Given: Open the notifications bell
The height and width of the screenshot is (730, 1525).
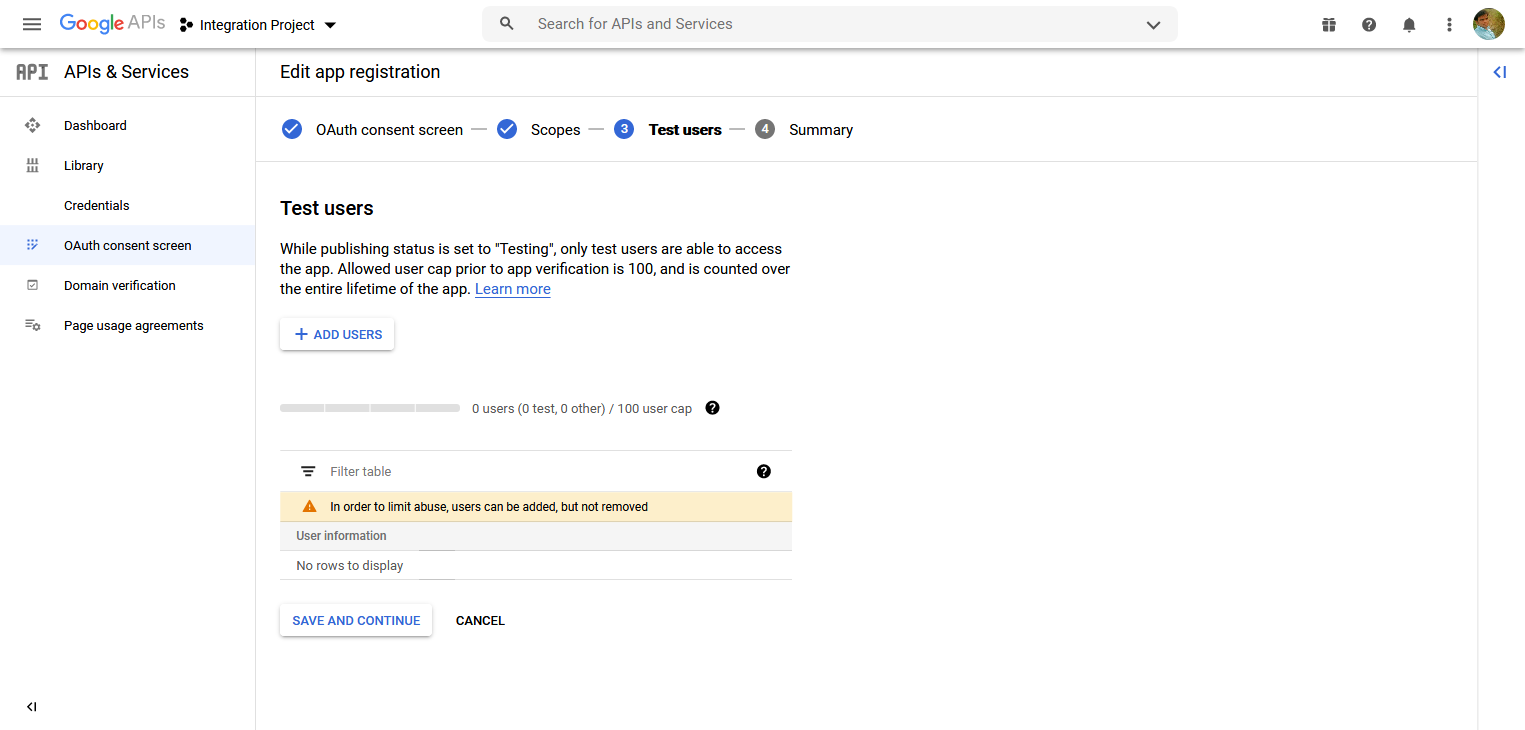Looking at the screenshot, I should [1409, 25].
